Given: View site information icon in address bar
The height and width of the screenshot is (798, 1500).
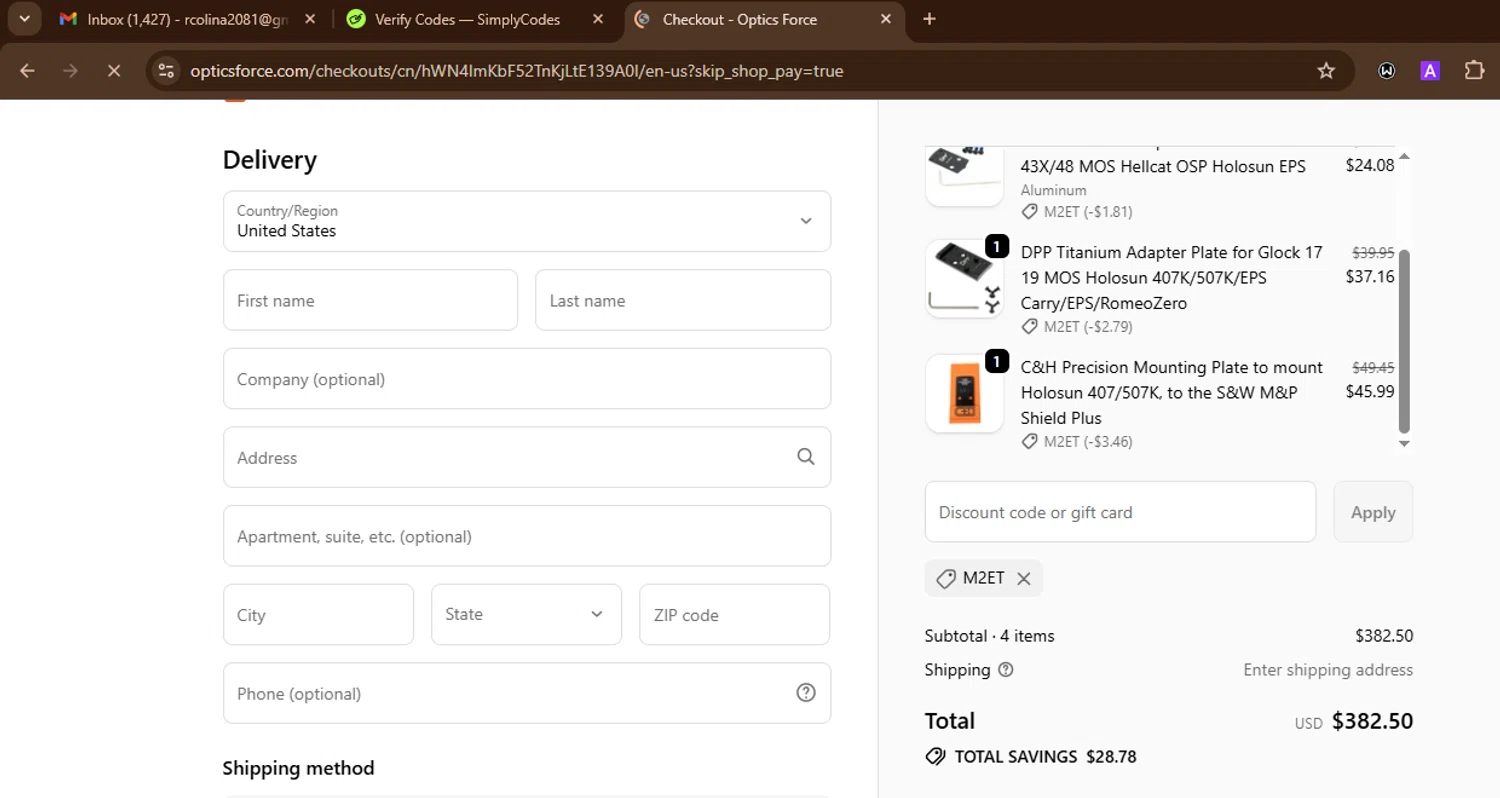Looking at the screenshot, I should click(167, 71).
